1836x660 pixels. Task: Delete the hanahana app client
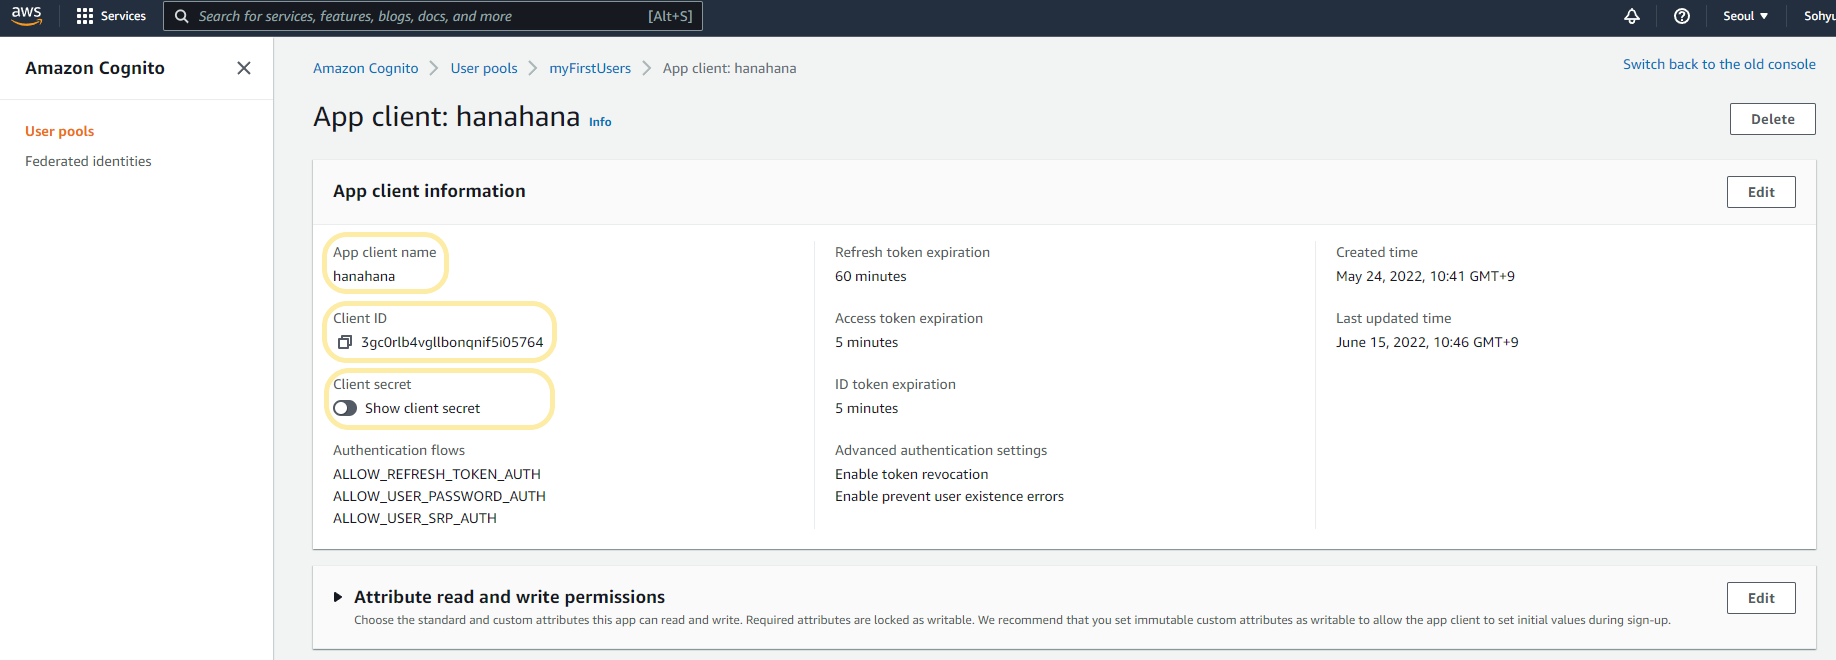pyautogui.click(x=1772, y=119)
